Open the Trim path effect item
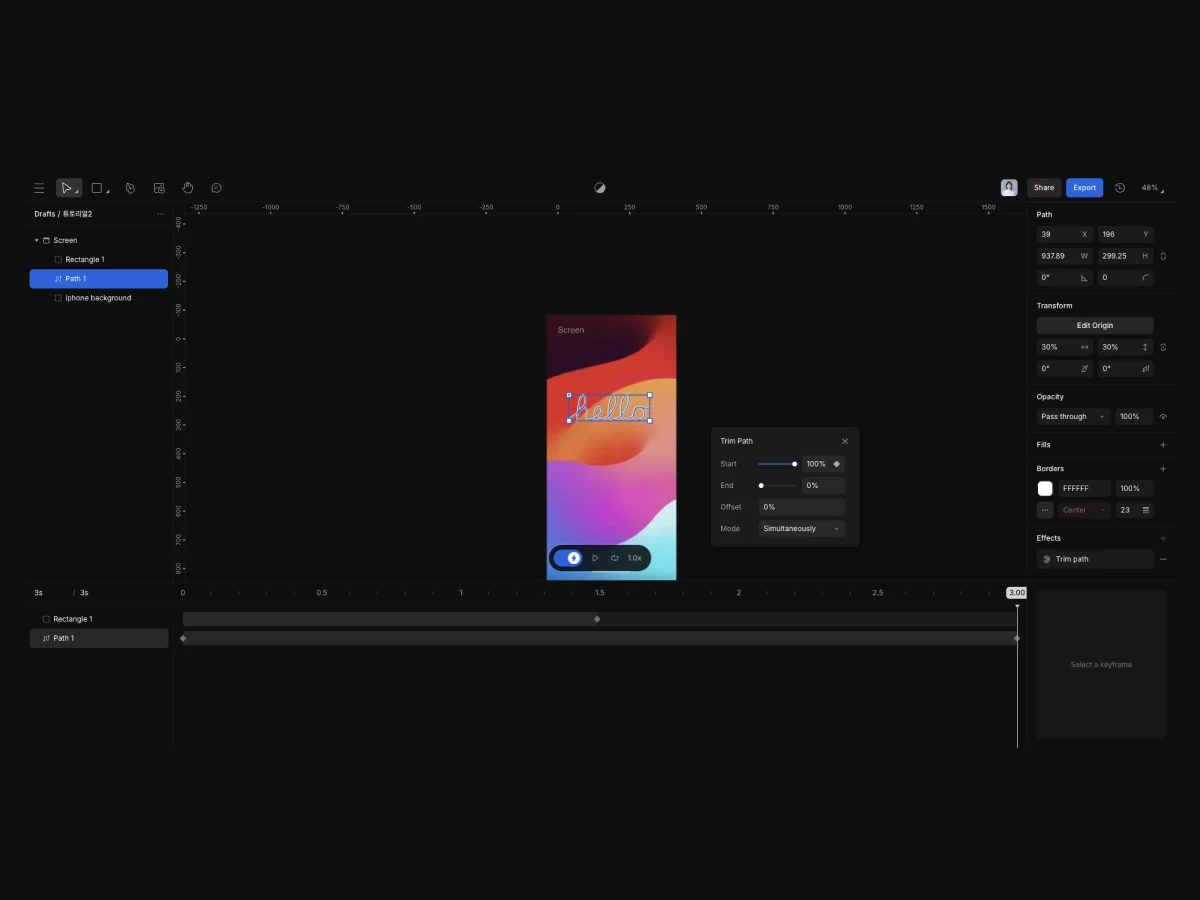The height and width of the screenshot is (900, 1200). (x=1095, y=559)
